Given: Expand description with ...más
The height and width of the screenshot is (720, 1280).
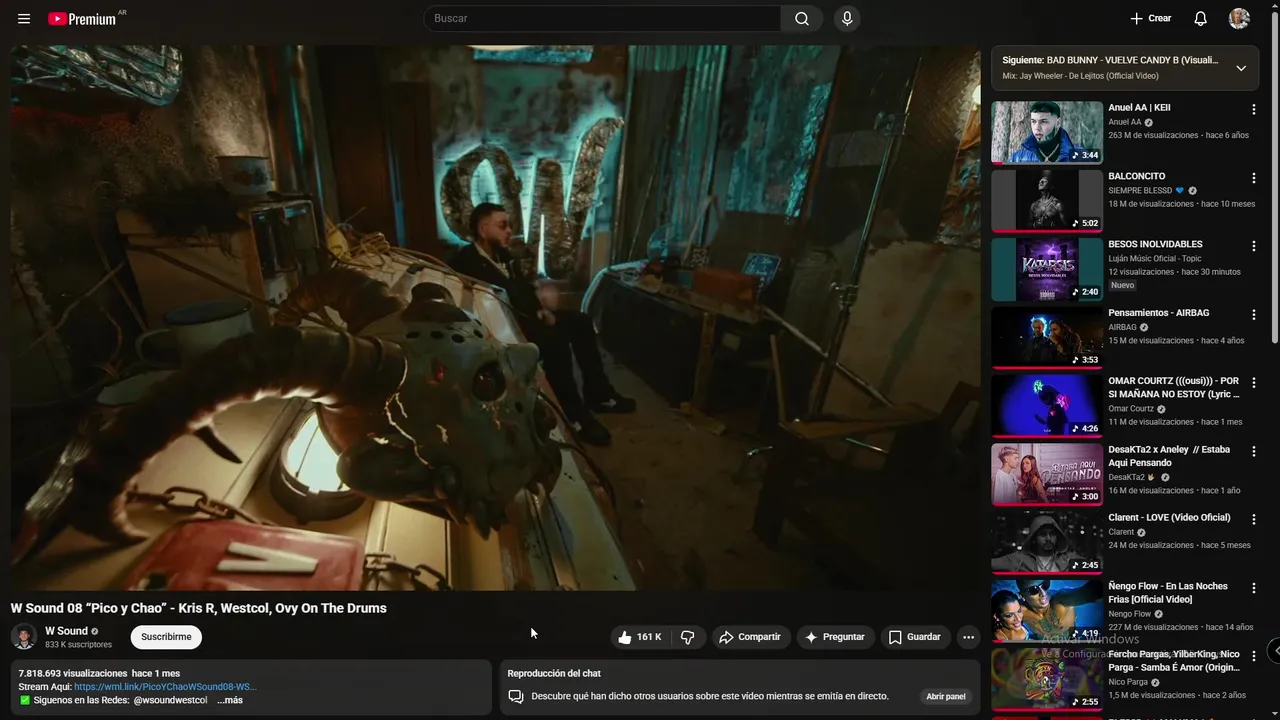Looking at the screenshot, I should pyautogui.click(x=230, y=700).
